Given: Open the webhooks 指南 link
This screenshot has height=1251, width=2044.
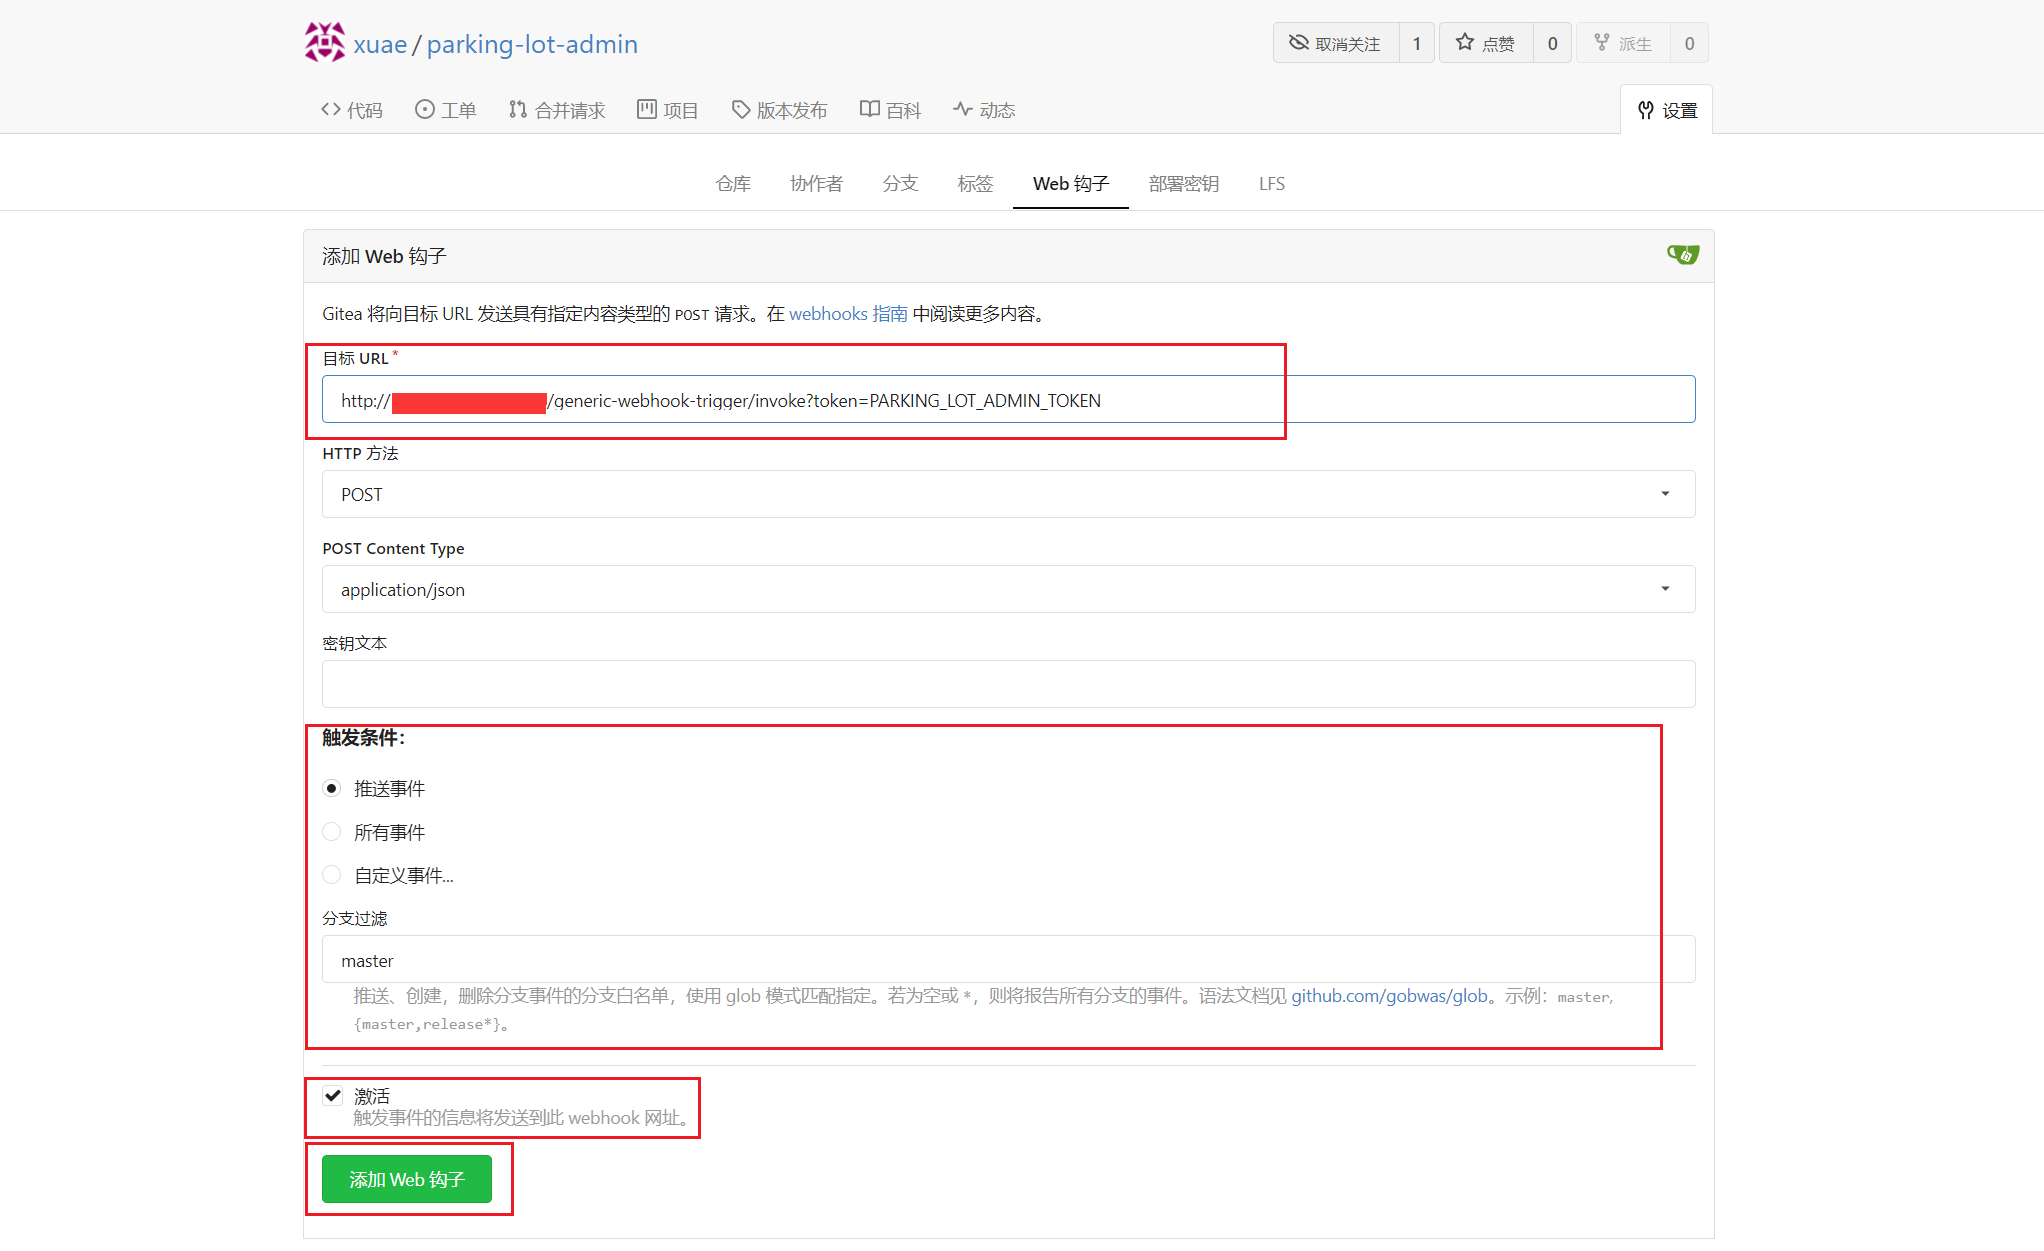Looking at the screenshot, I should click(x=848, y=314).
